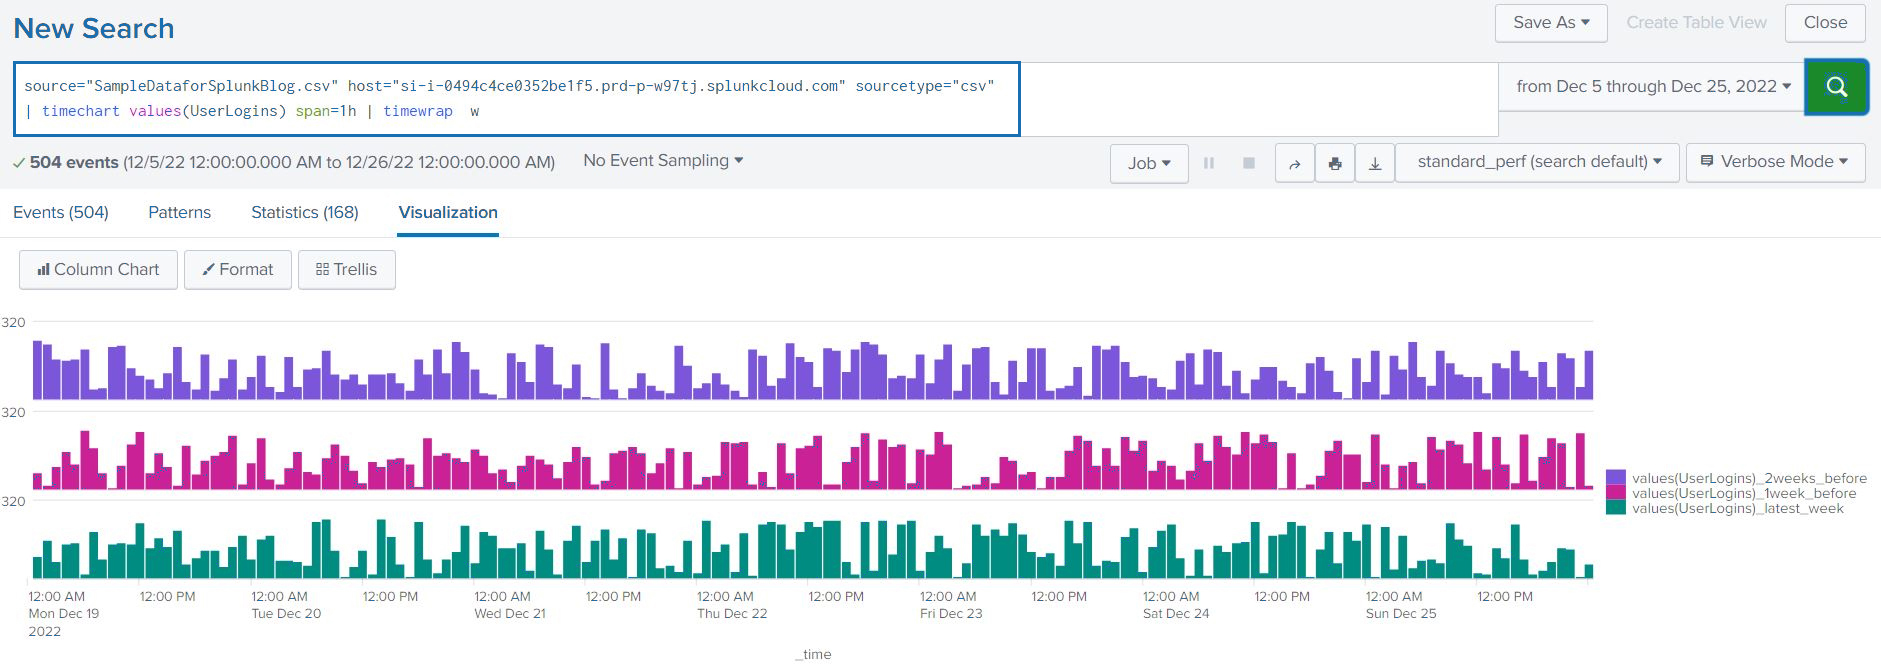
Task: Open the Job dropdown menu
Action: point(1149,163)
